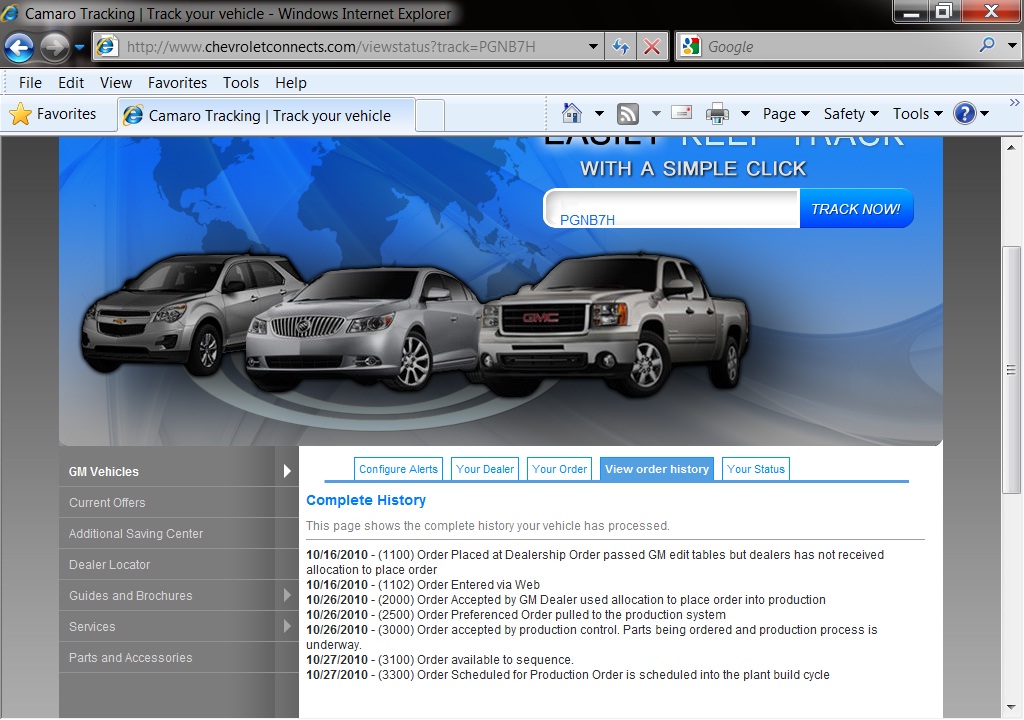1024x720 pixels.
Task: Click the tracking code field showing PGNB7H
Action: pos(671,209)
